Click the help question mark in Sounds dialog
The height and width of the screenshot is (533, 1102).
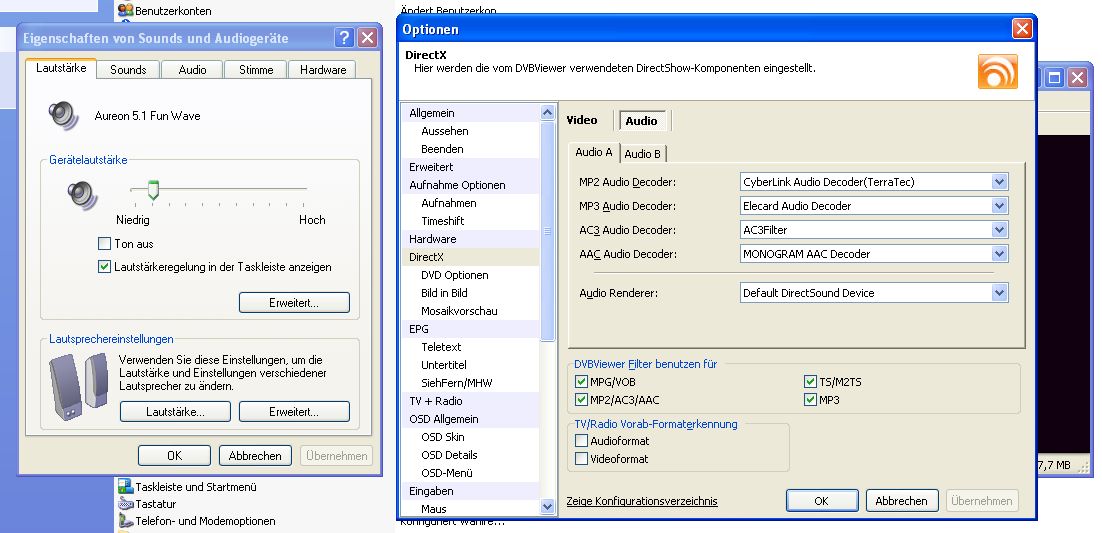tap(344, 38)
